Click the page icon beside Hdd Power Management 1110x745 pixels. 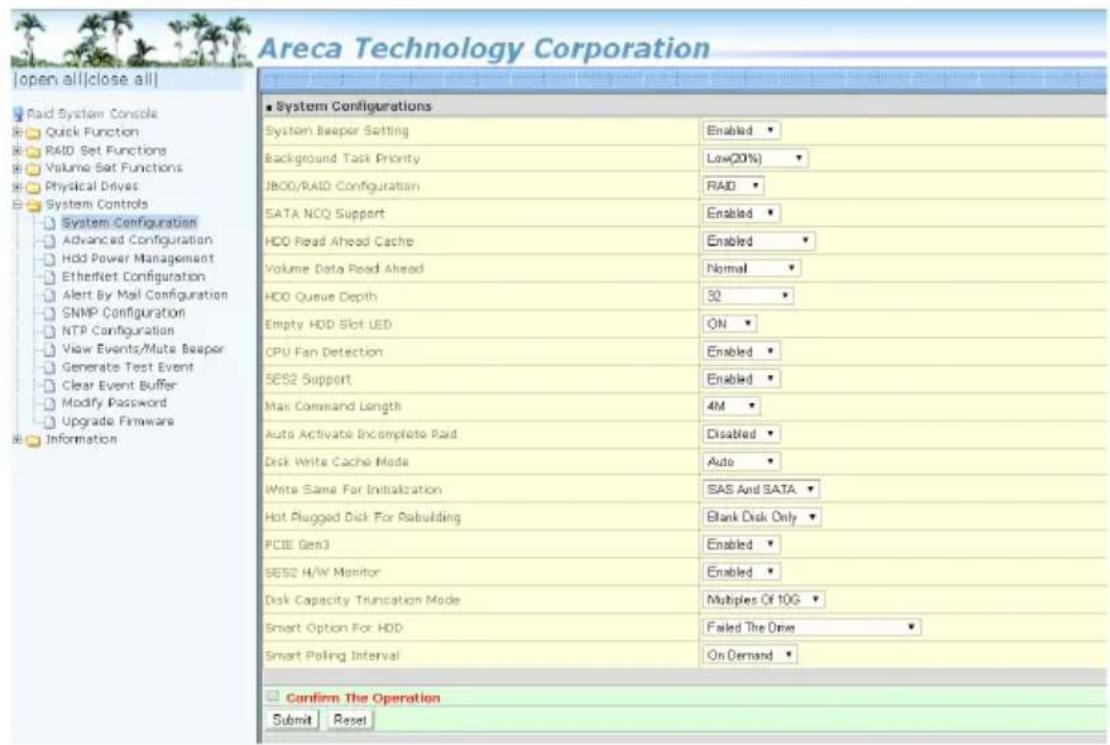pyautogui.click(x=50, y=259)
